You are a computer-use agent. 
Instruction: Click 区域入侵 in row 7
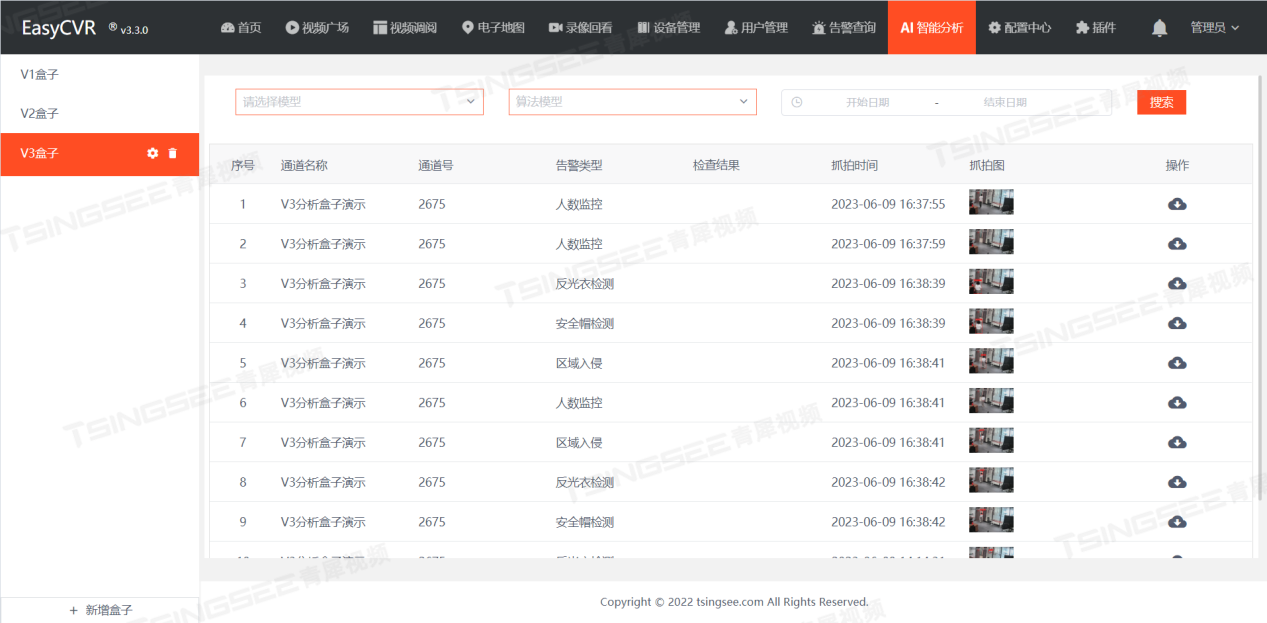pyautogui.click(x=579, y=442)
